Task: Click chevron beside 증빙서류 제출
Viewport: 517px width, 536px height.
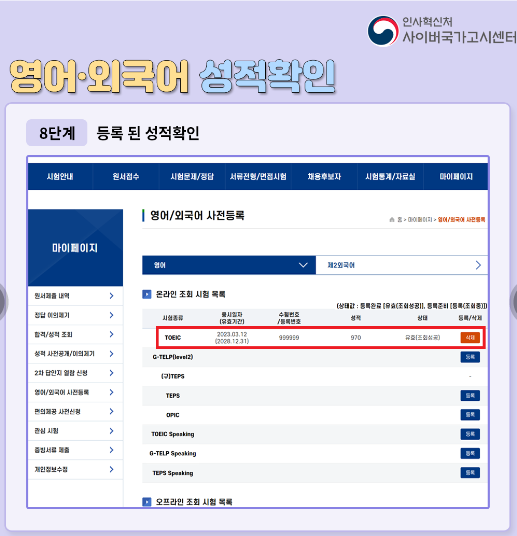Action: coord(111,450)
